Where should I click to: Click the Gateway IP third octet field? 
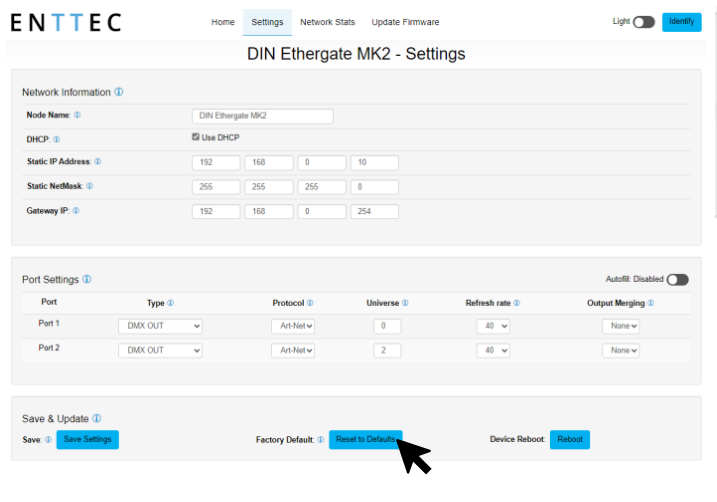(322, 211)
